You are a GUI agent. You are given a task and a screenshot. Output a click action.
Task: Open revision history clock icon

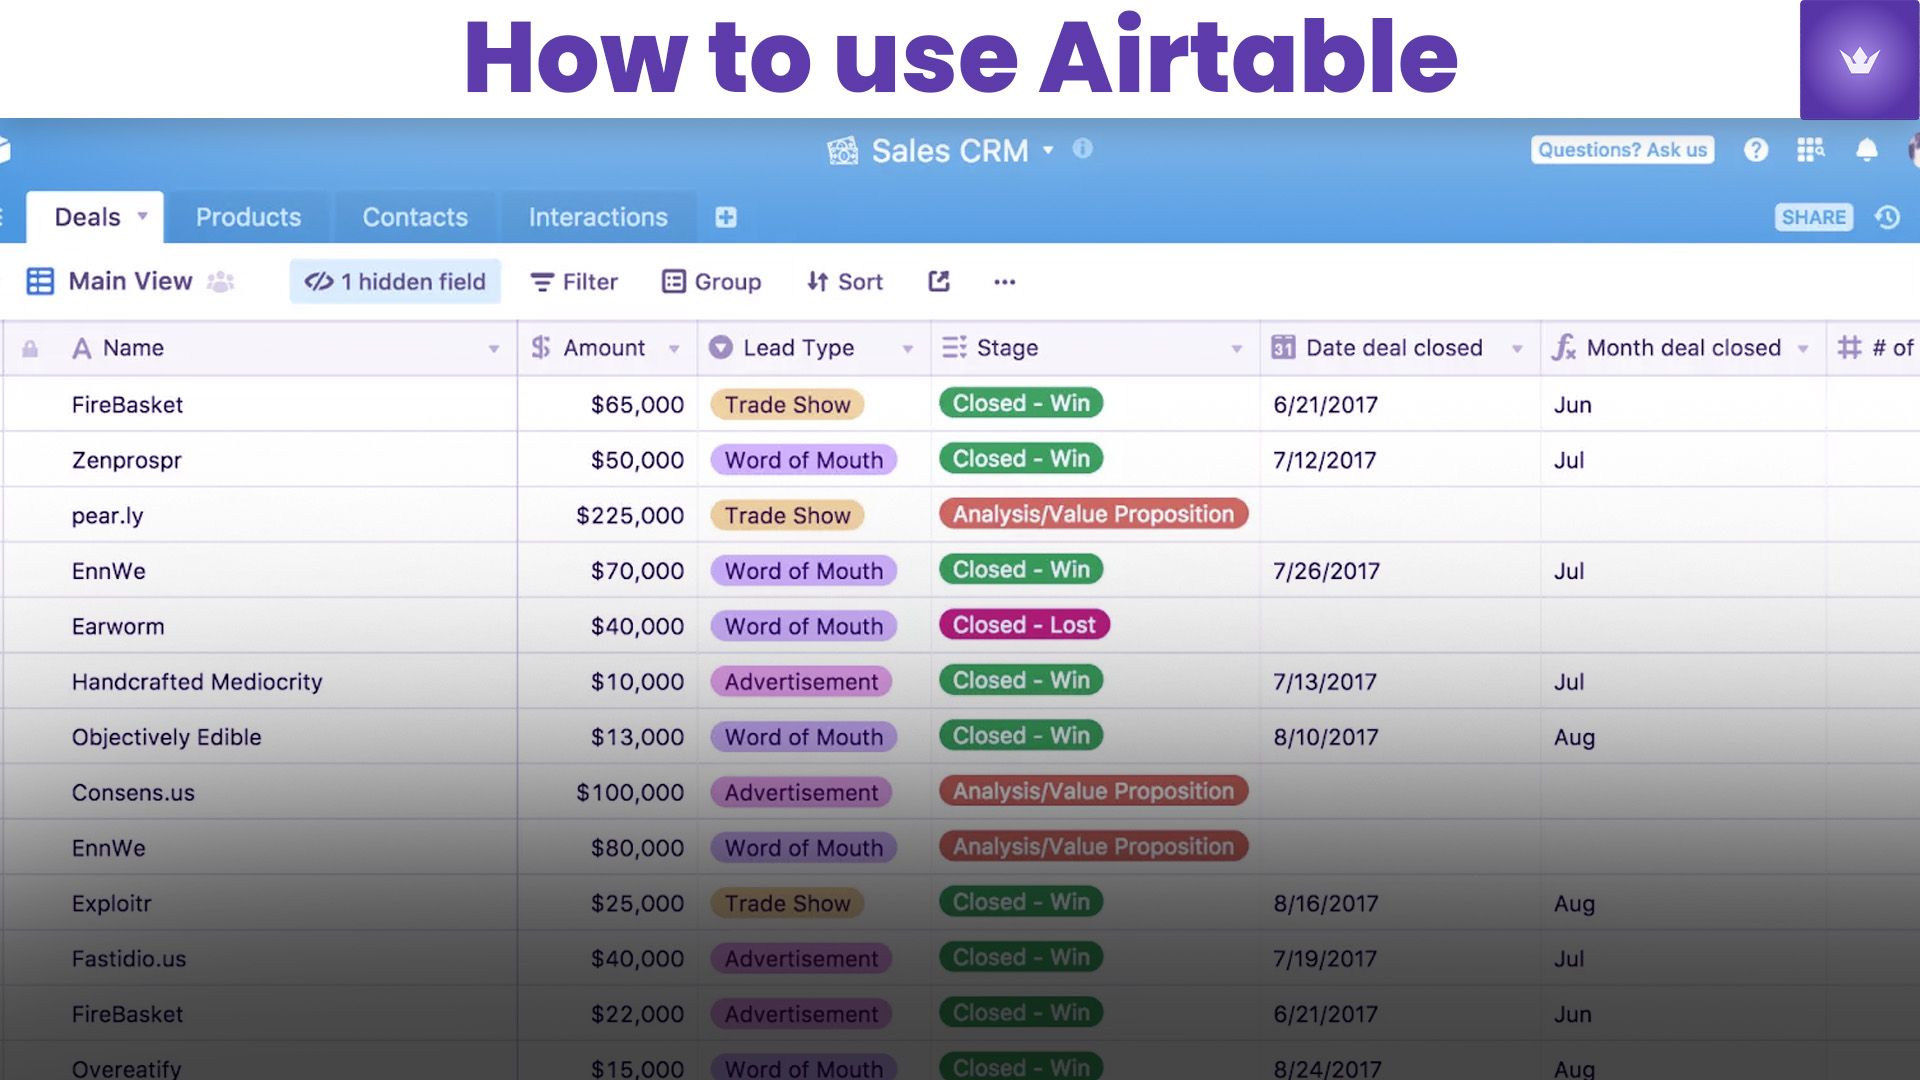1887,217
